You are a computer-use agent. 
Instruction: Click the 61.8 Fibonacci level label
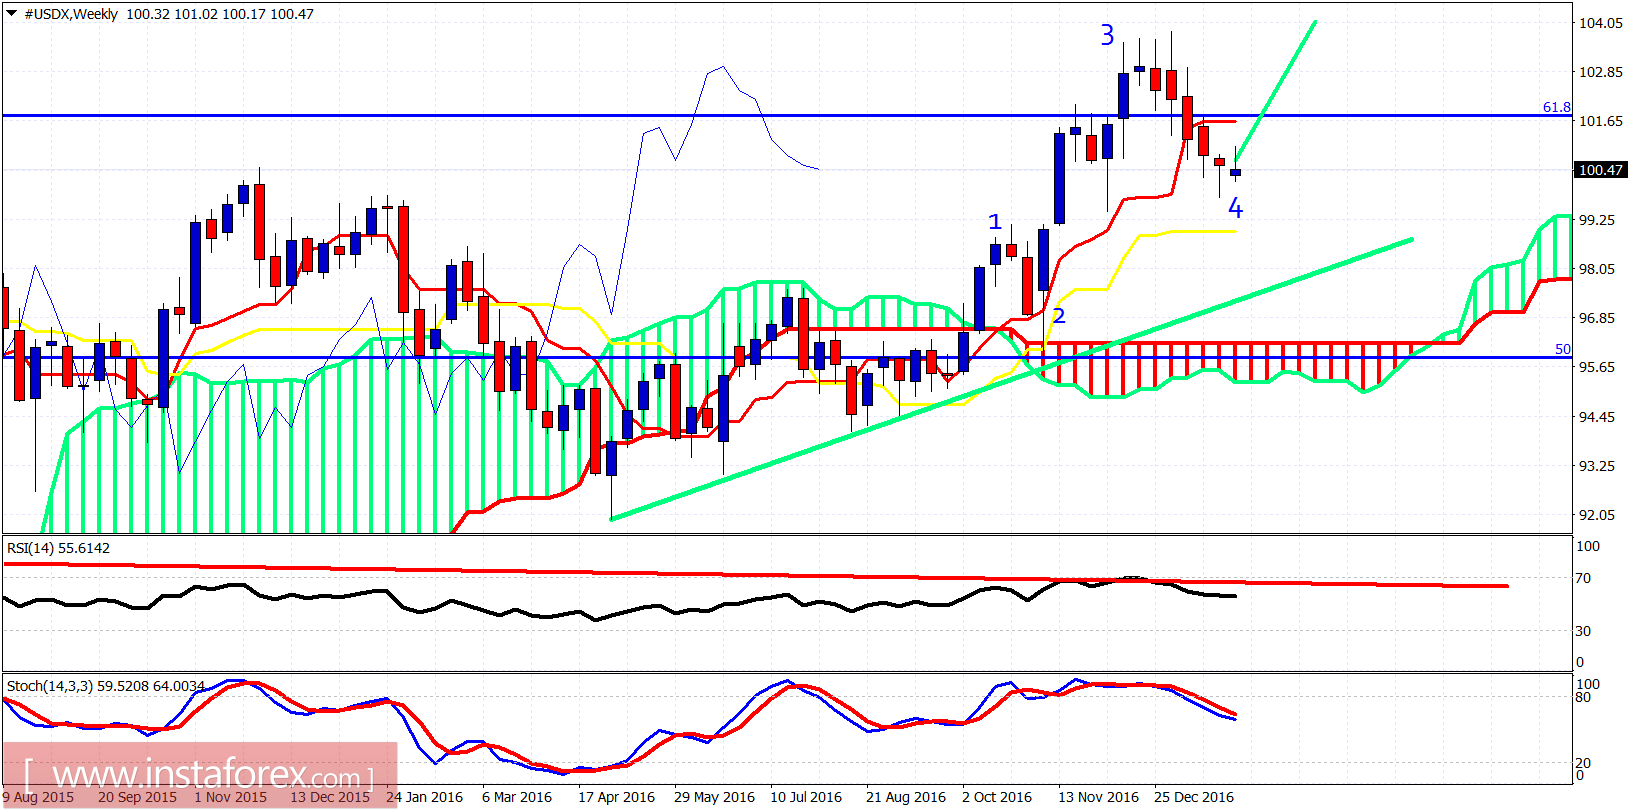1557,107
